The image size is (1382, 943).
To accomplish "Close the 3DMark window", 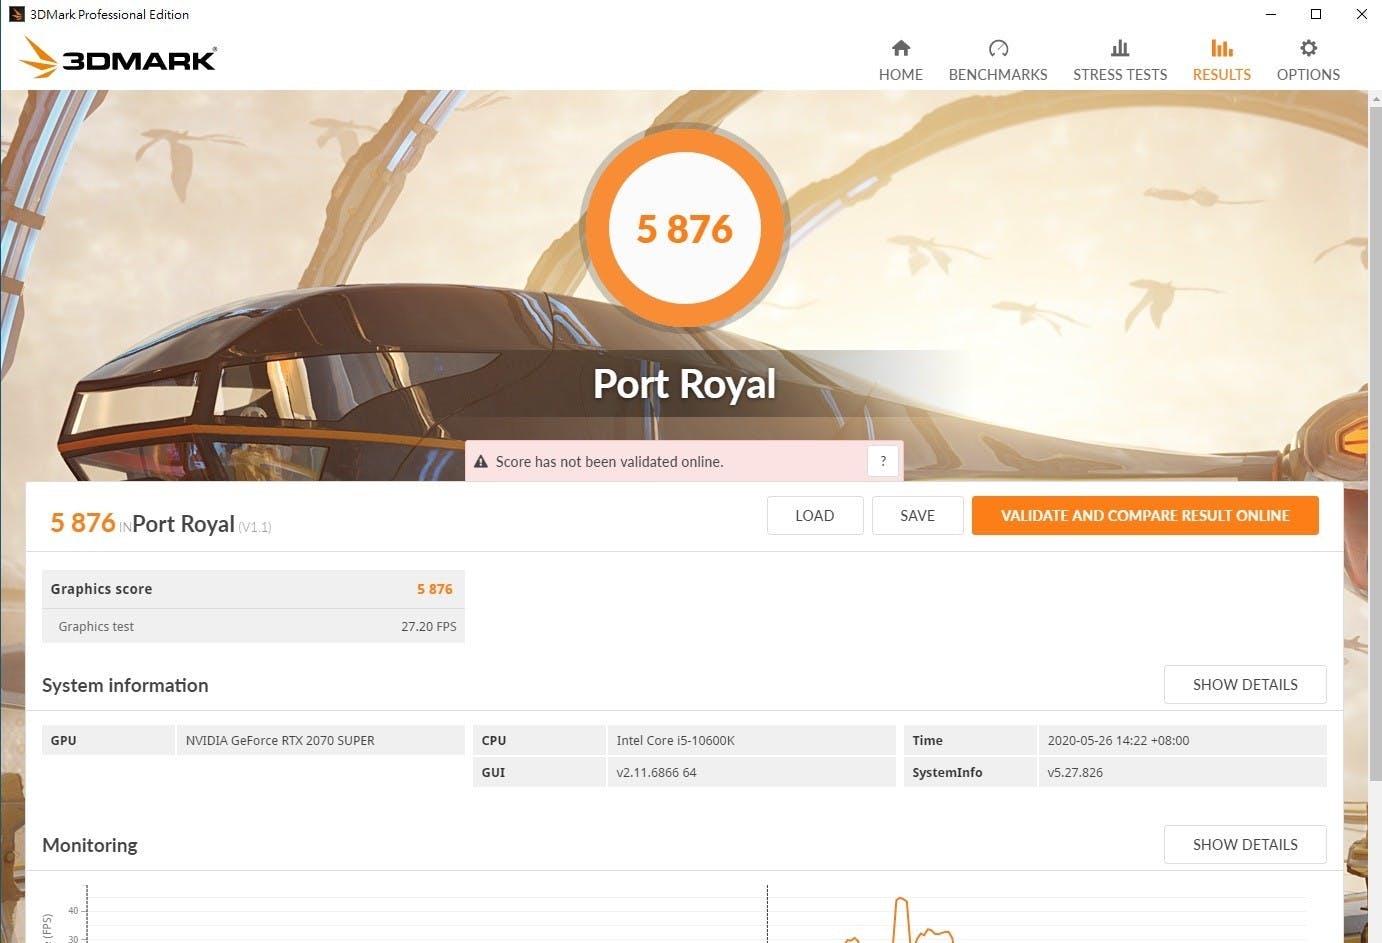I will point(1361,14).
